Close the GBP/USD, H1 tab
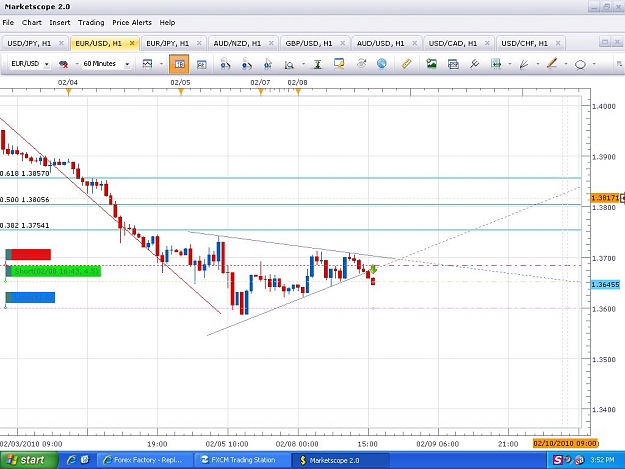Image resolution: width=625 pixels, height=469 pixels. tap(342, 43)
